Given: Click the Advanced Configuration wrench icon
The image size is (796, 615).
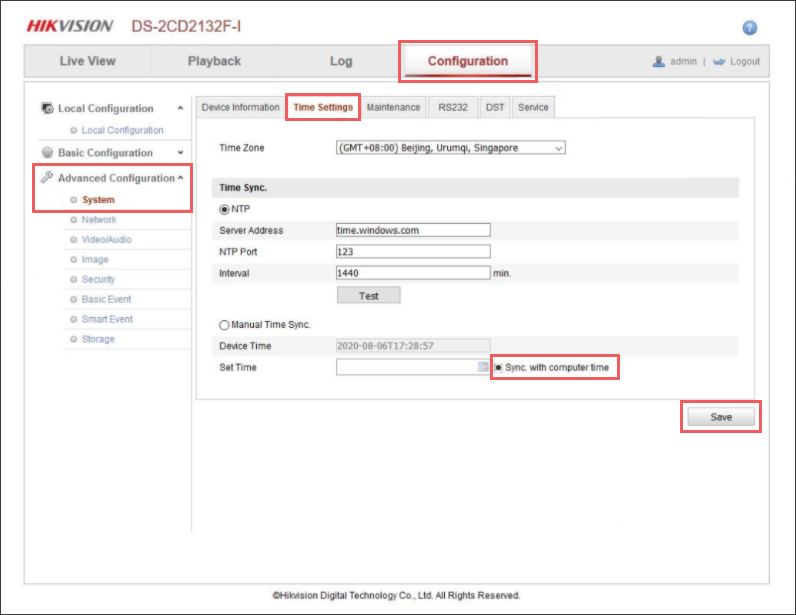Looking at the screenshot, I should pos(47,178).
